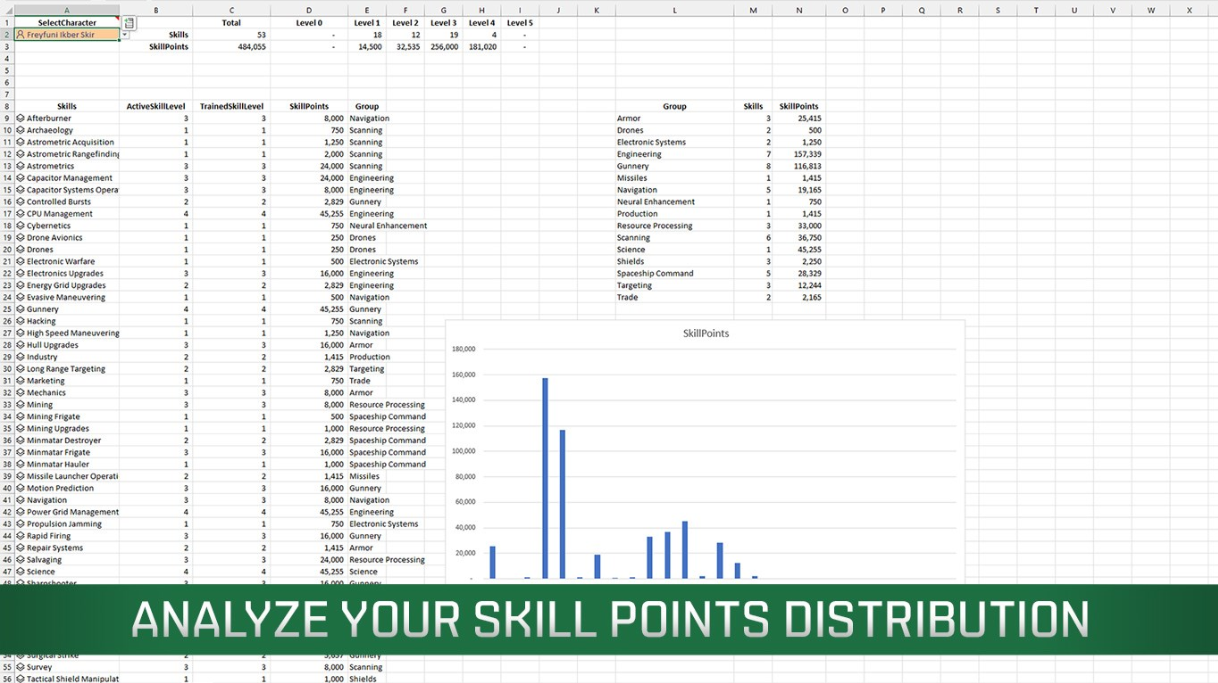Viewport: 1218px width, 683px height.
Task: Click the icon in the Gunnery skill row
Action: [21, 309]
